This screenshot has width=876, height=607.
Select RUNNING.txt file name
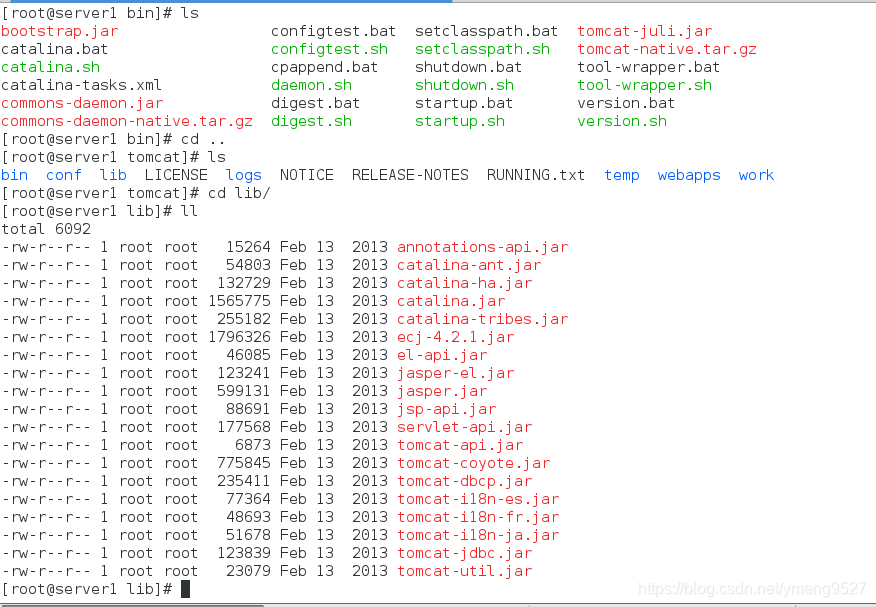click(536, 175)
